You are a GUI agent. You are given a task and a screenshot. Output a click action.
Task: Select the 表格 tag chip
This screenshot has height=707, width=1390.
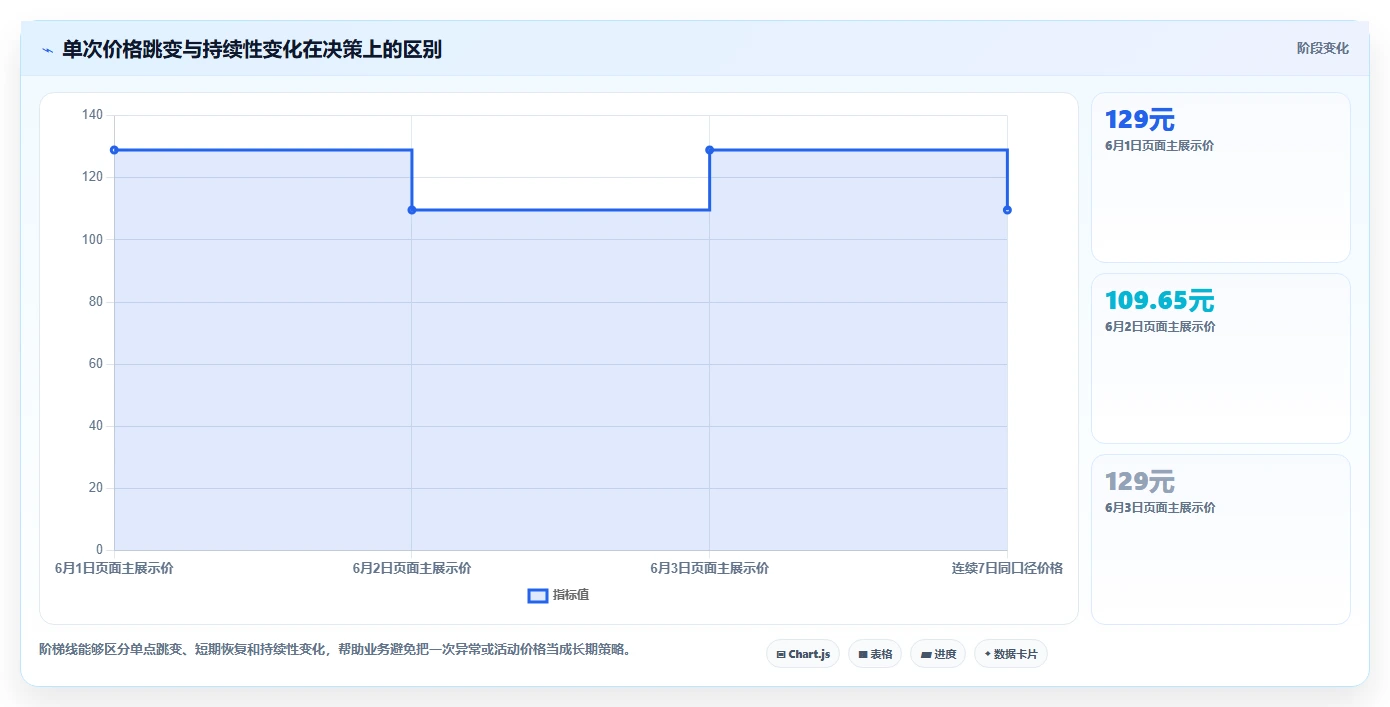point(875,654)
